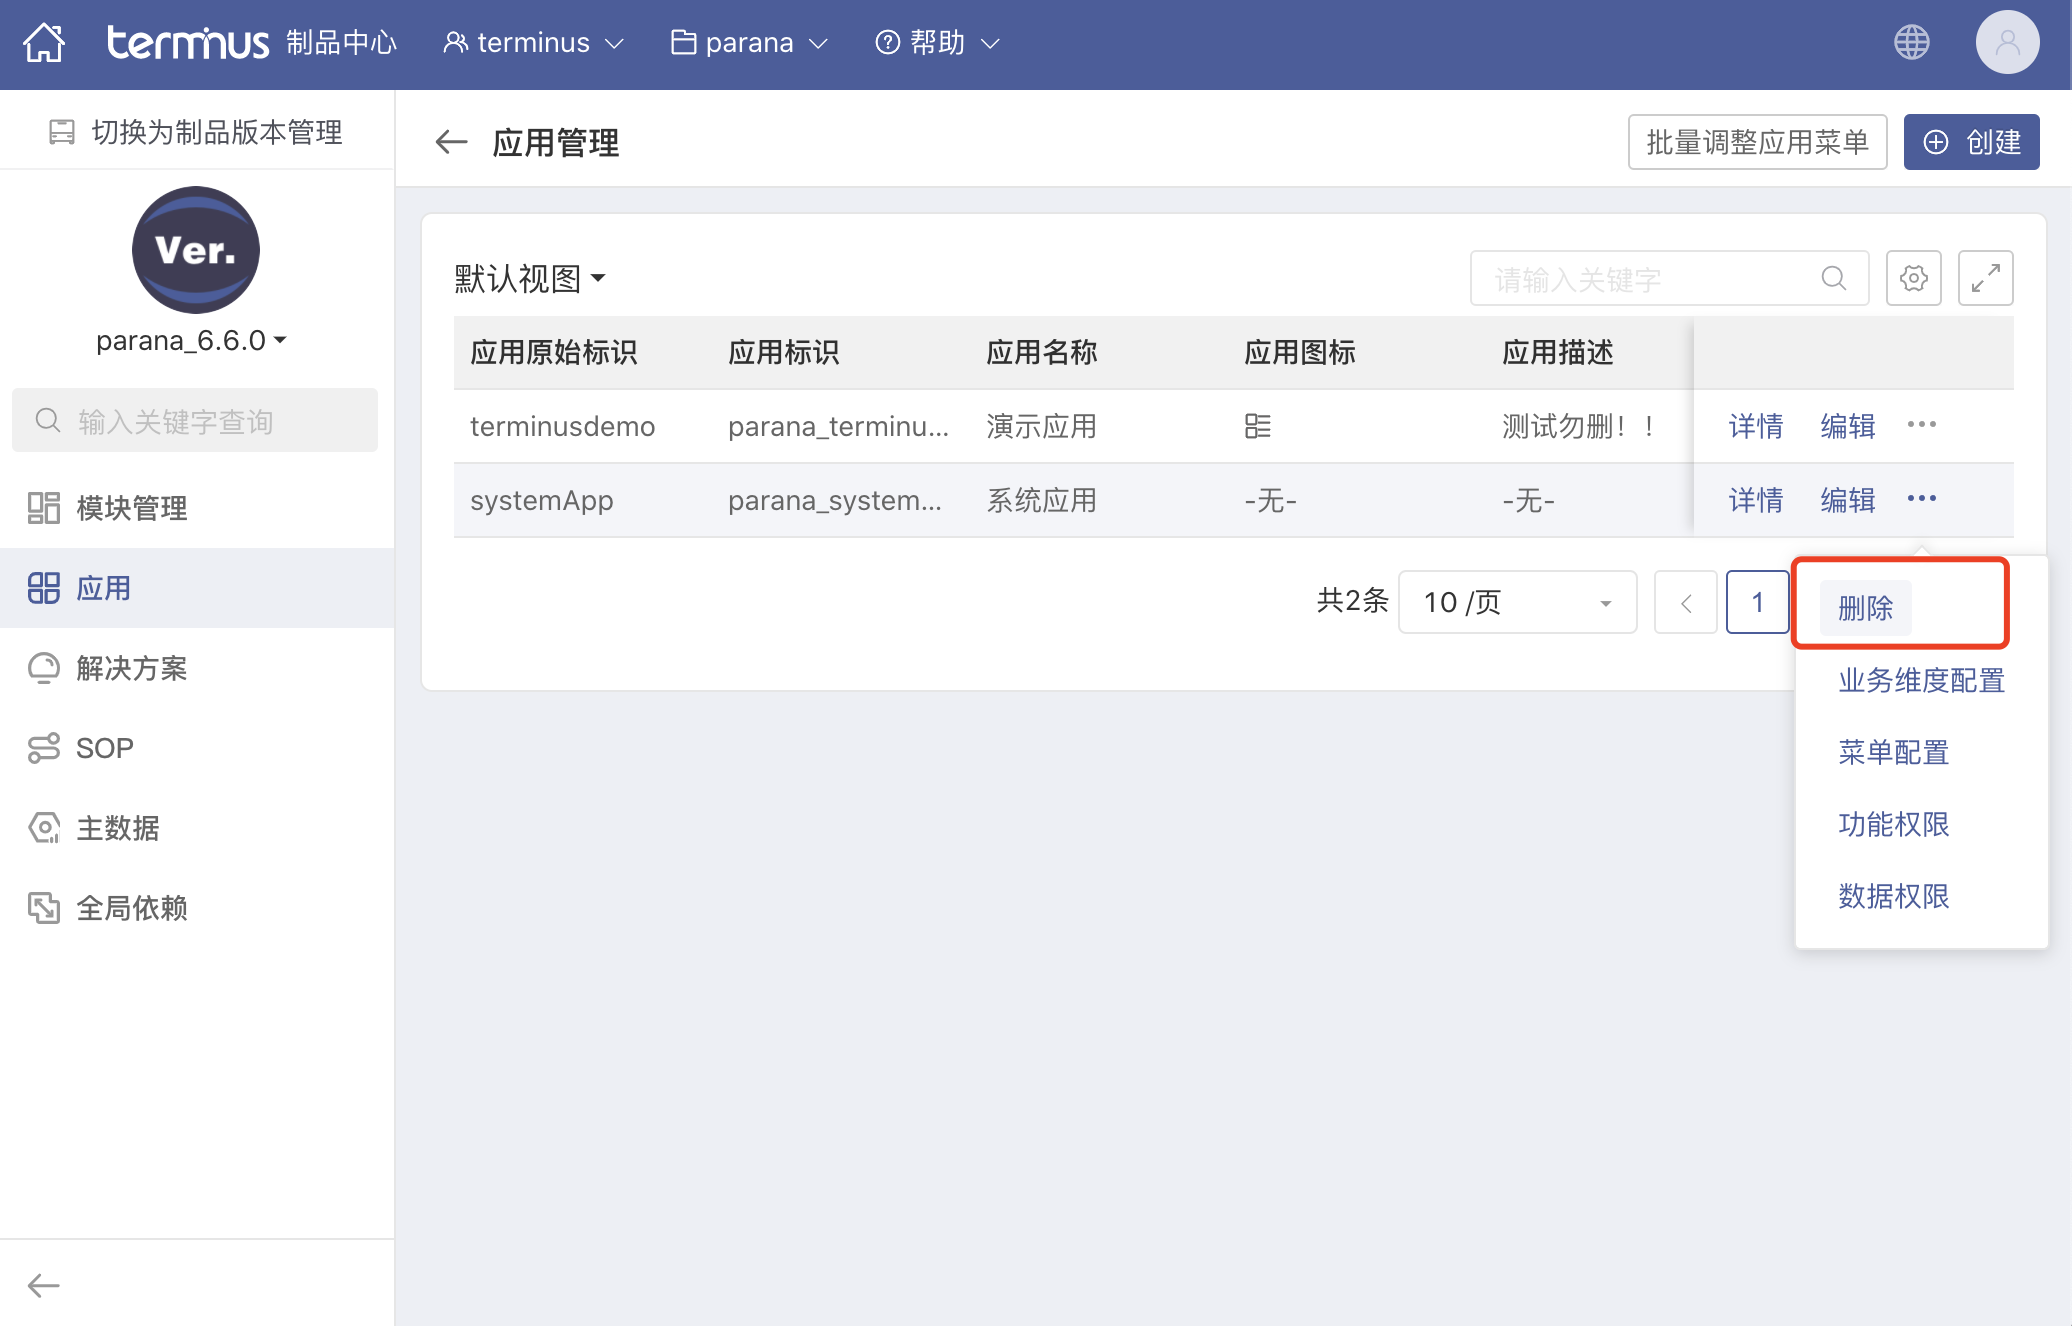Select 业务维度配置 from the menu

1922,681
